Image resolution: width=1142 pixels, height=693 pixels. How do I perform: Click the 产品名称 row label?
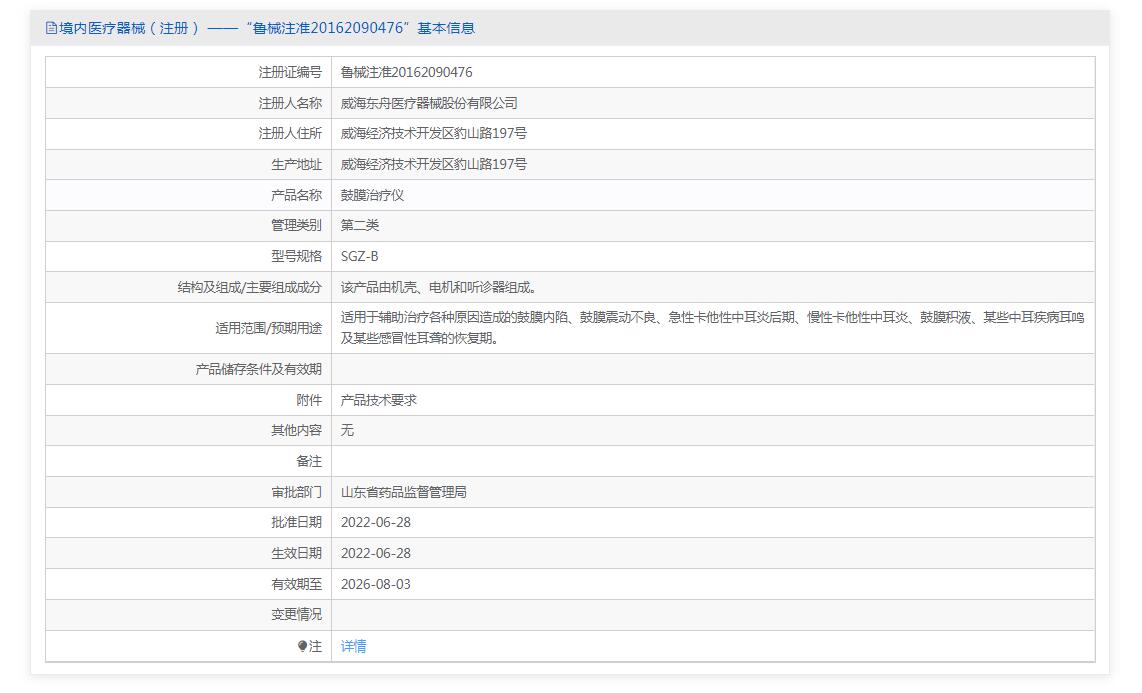296,195
